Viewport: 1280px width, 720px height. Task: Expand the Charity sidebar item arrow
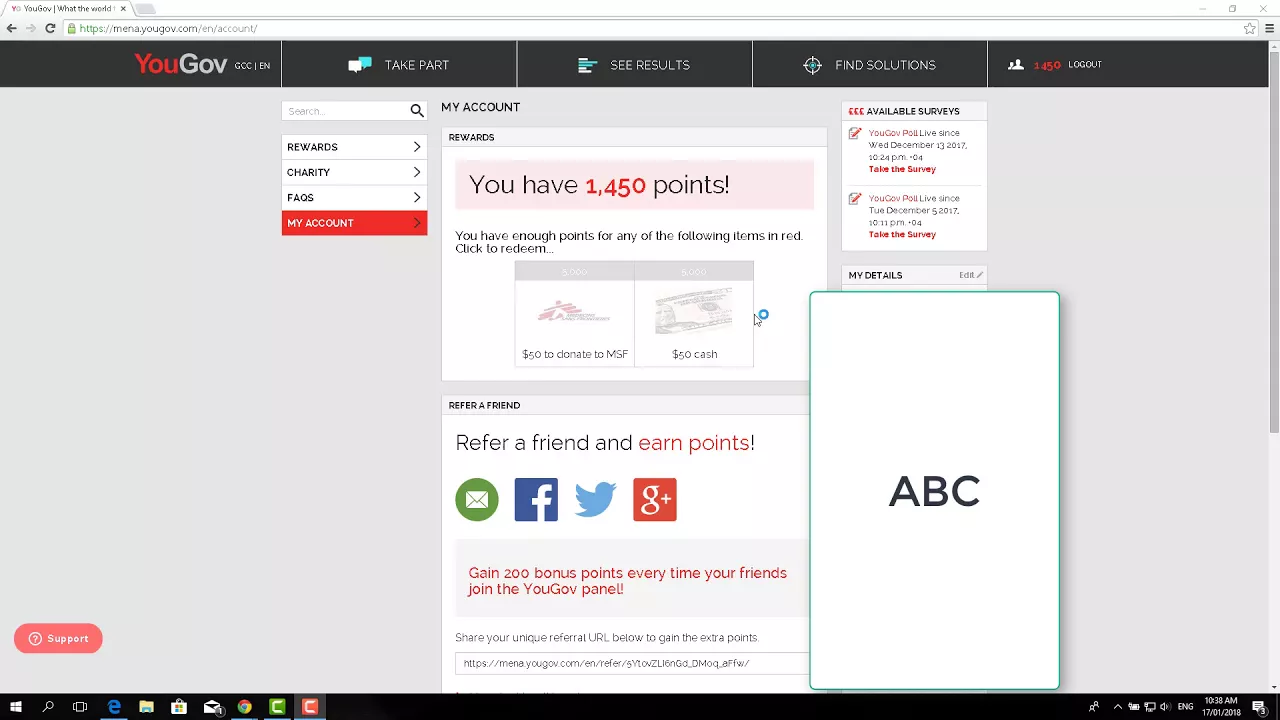(417, 172)
